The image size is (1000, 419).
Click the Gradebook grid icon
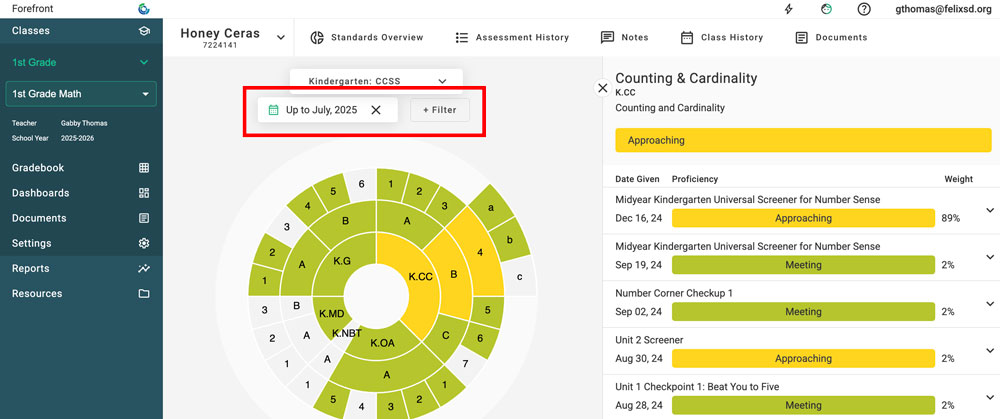144,168
